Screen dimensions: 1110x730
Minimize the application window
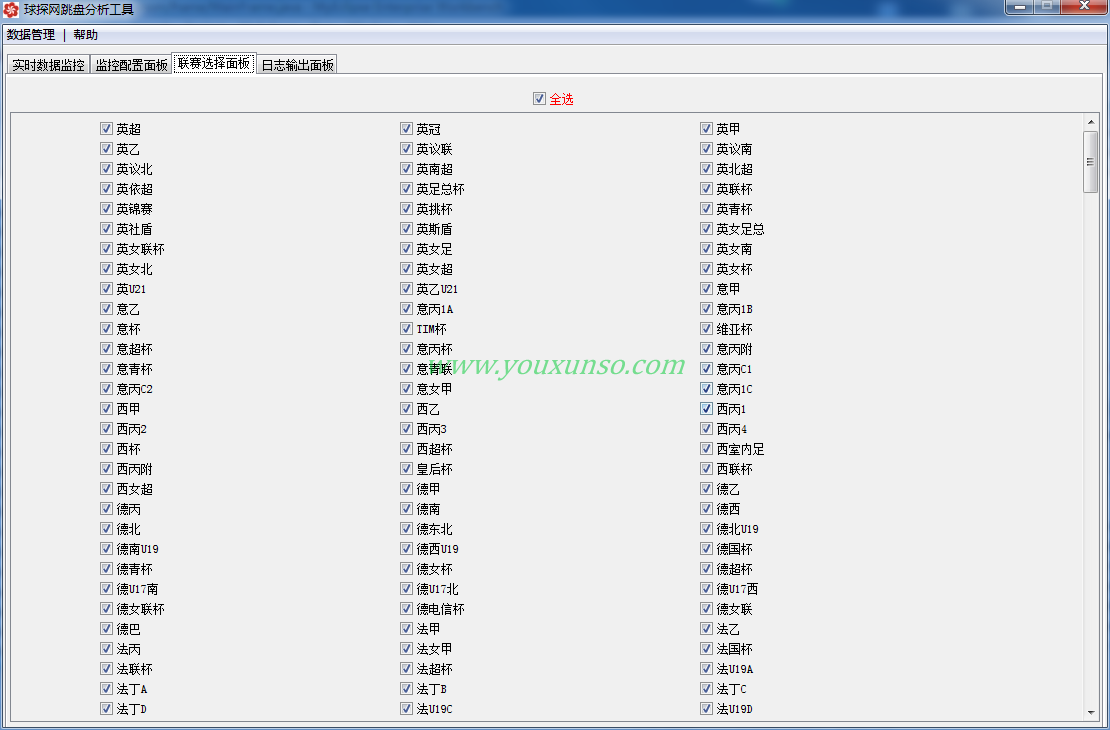pyautogui.click(x=1019, y=8)
